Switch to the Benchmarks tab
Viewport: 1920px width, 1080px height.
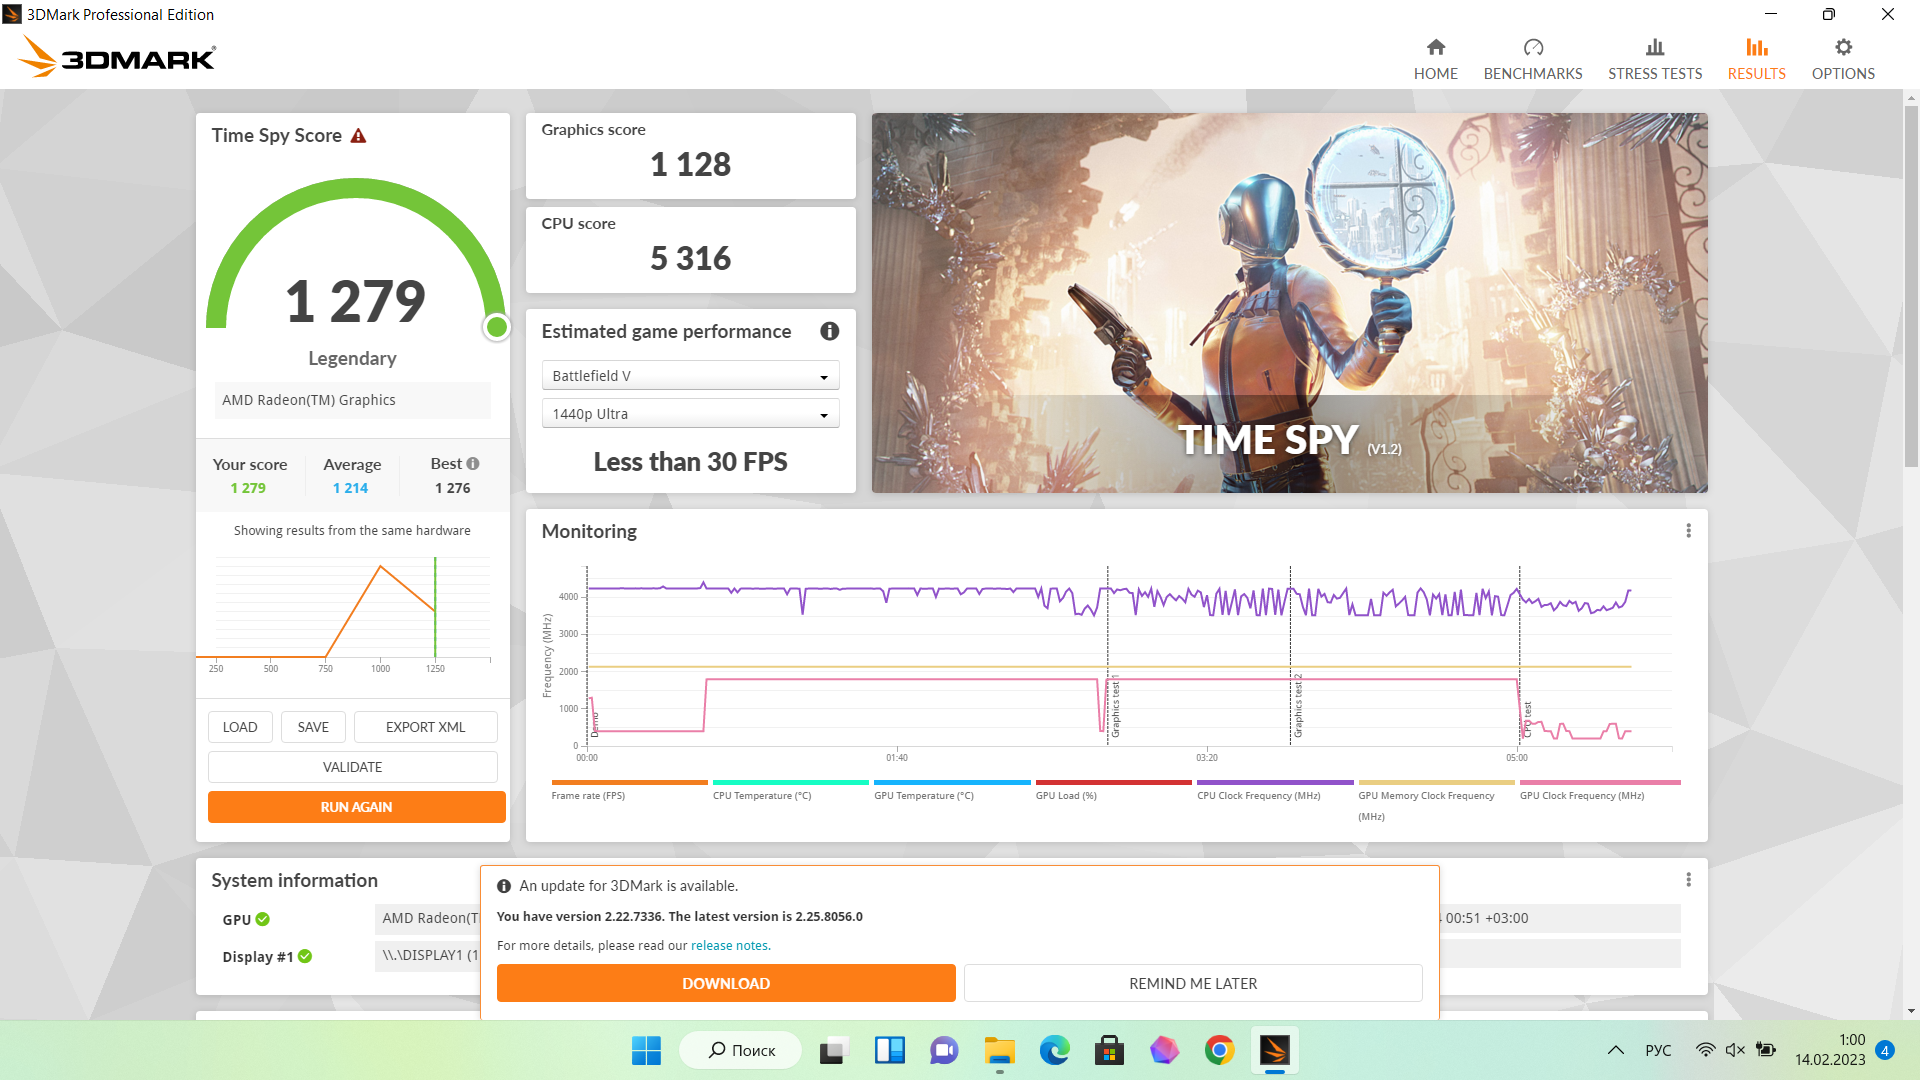1532,60
